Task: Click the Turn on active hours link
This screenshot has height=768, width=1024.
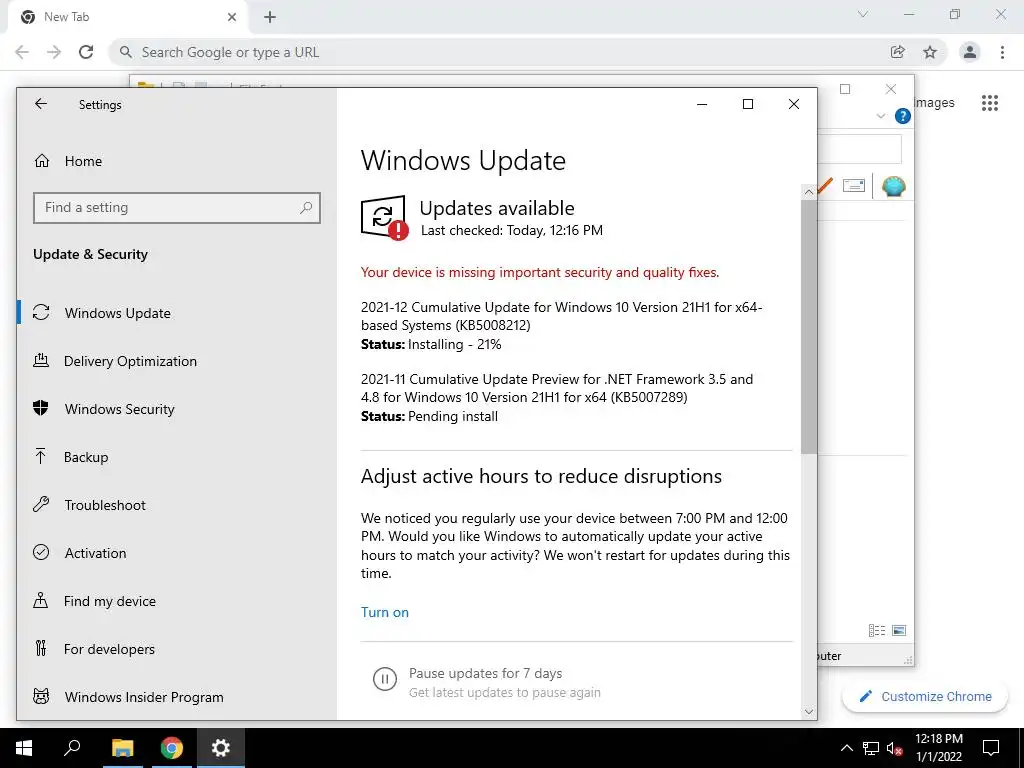Action: click(x=385, y=612)
